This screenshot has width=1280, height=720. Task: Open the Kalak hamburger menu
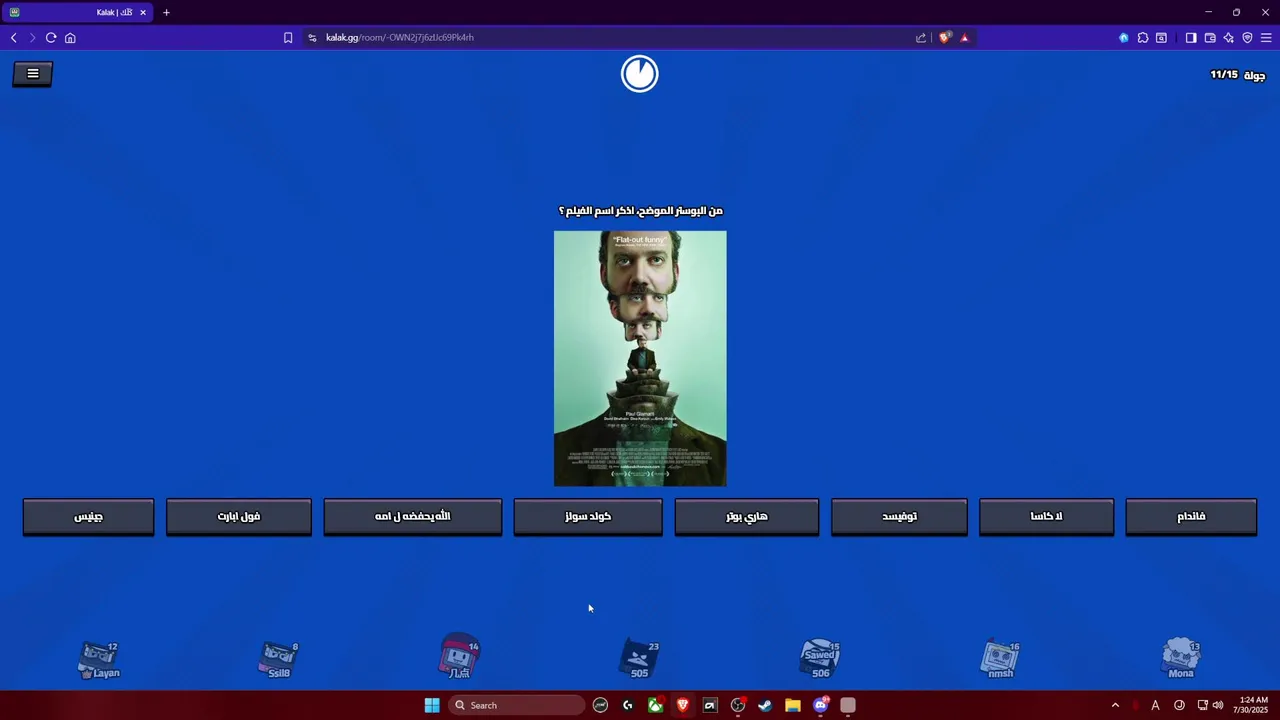32,73
